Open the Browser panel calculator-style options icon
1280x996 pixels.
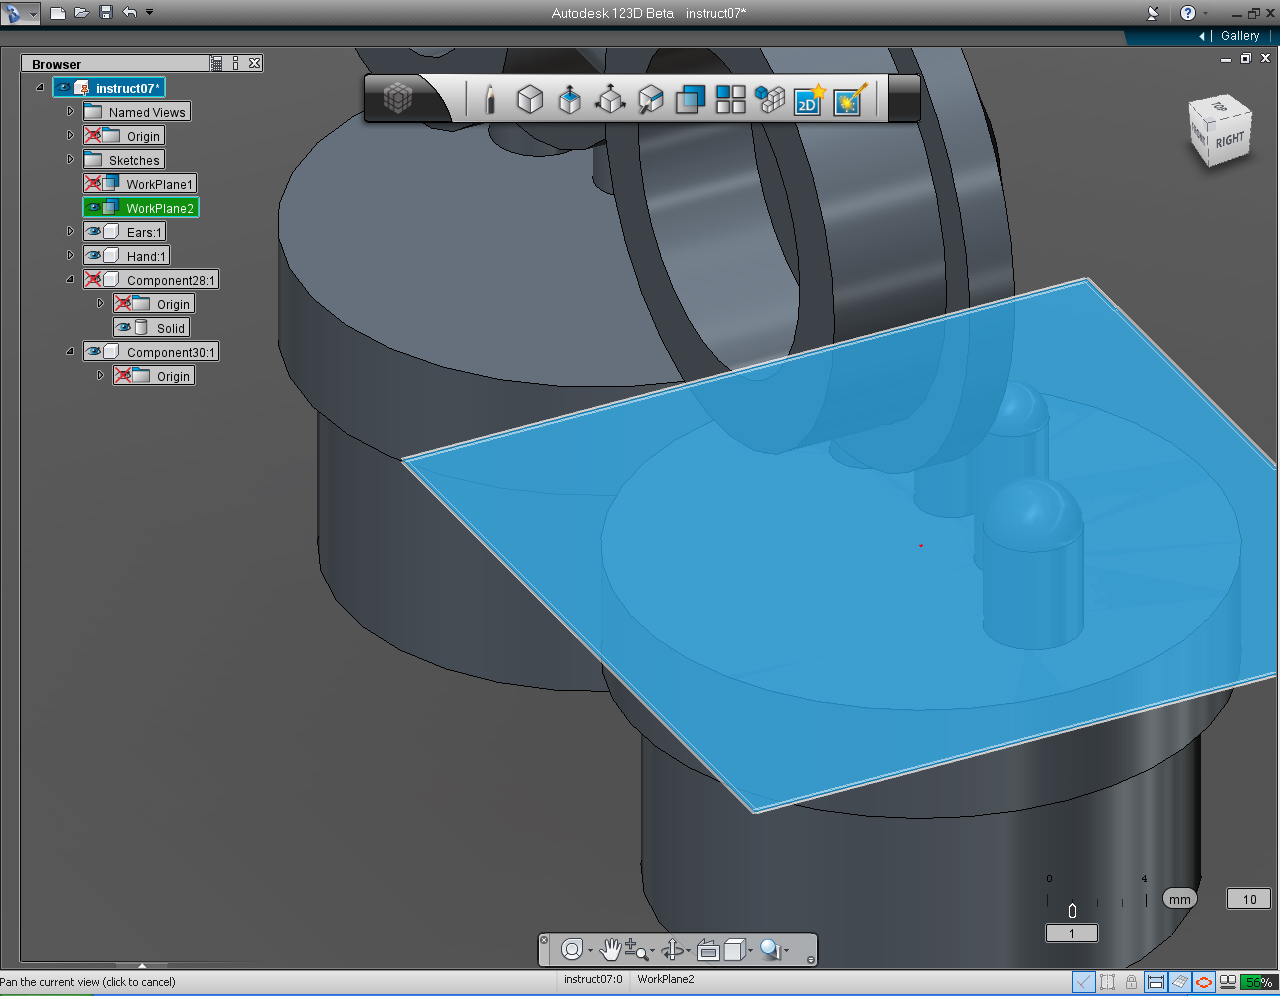(217, 63)
